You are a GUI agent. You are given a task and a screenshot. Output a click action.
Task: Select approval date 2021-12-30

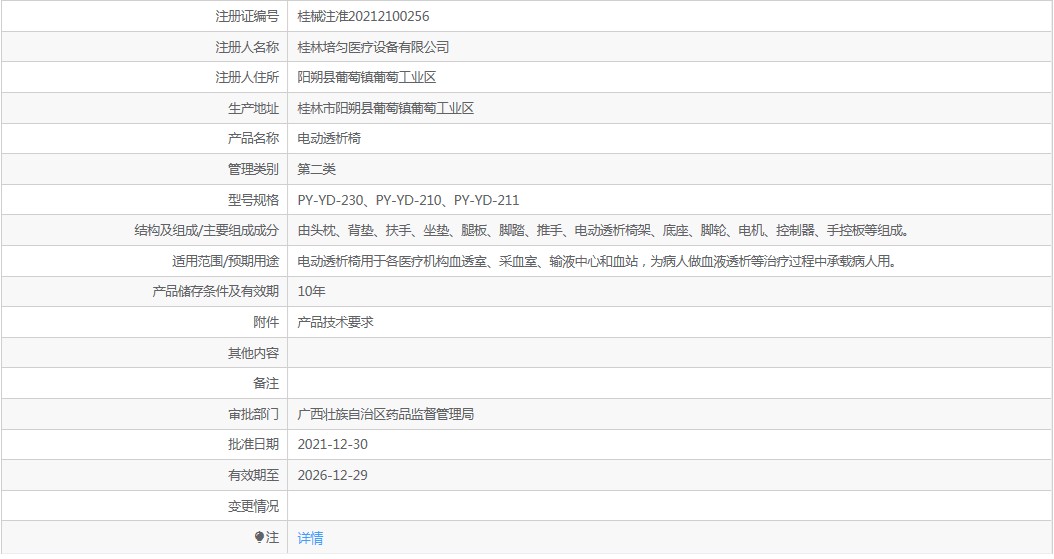[333, 445]
